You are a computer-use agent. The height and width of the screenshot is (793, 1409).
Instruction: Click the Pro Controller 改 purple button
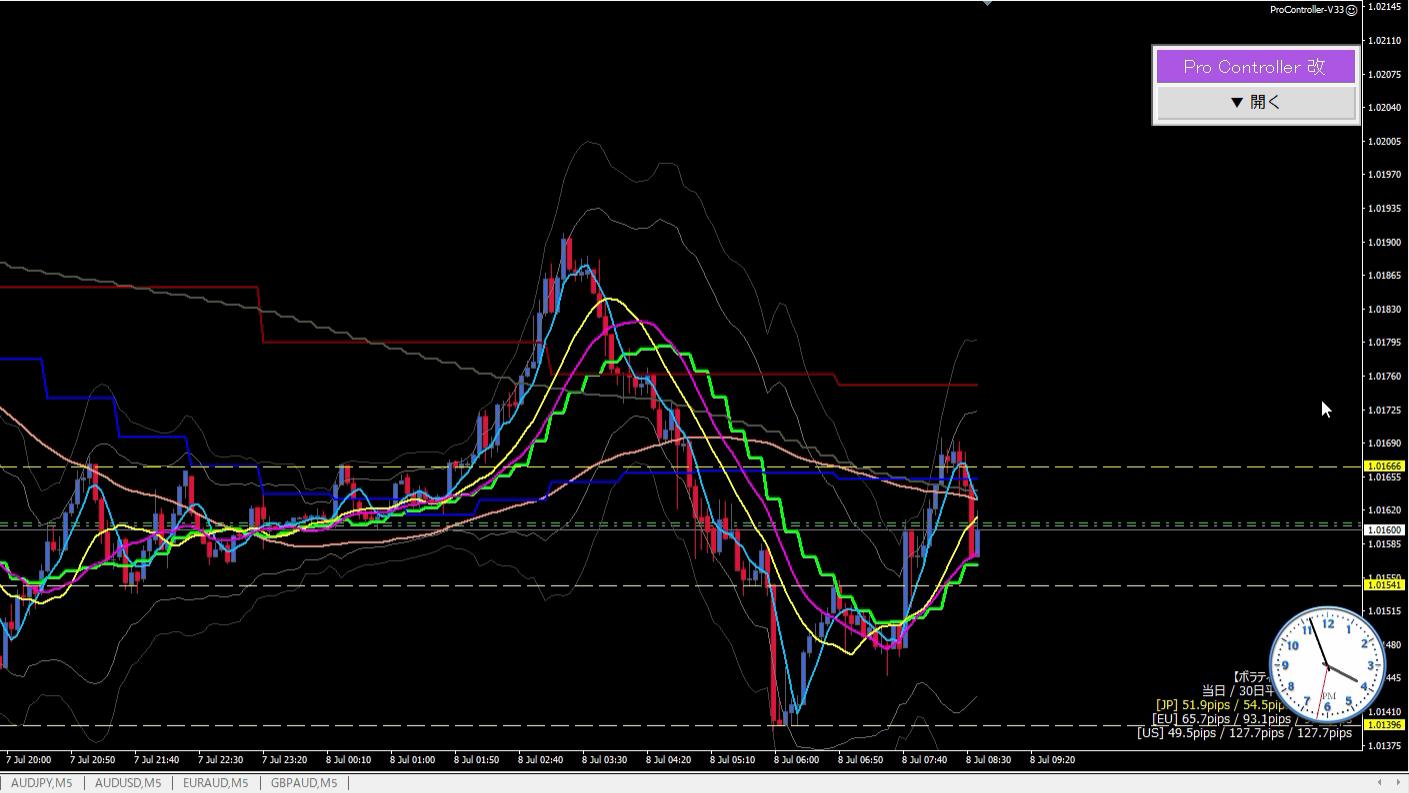click(x=1256, y=67)
